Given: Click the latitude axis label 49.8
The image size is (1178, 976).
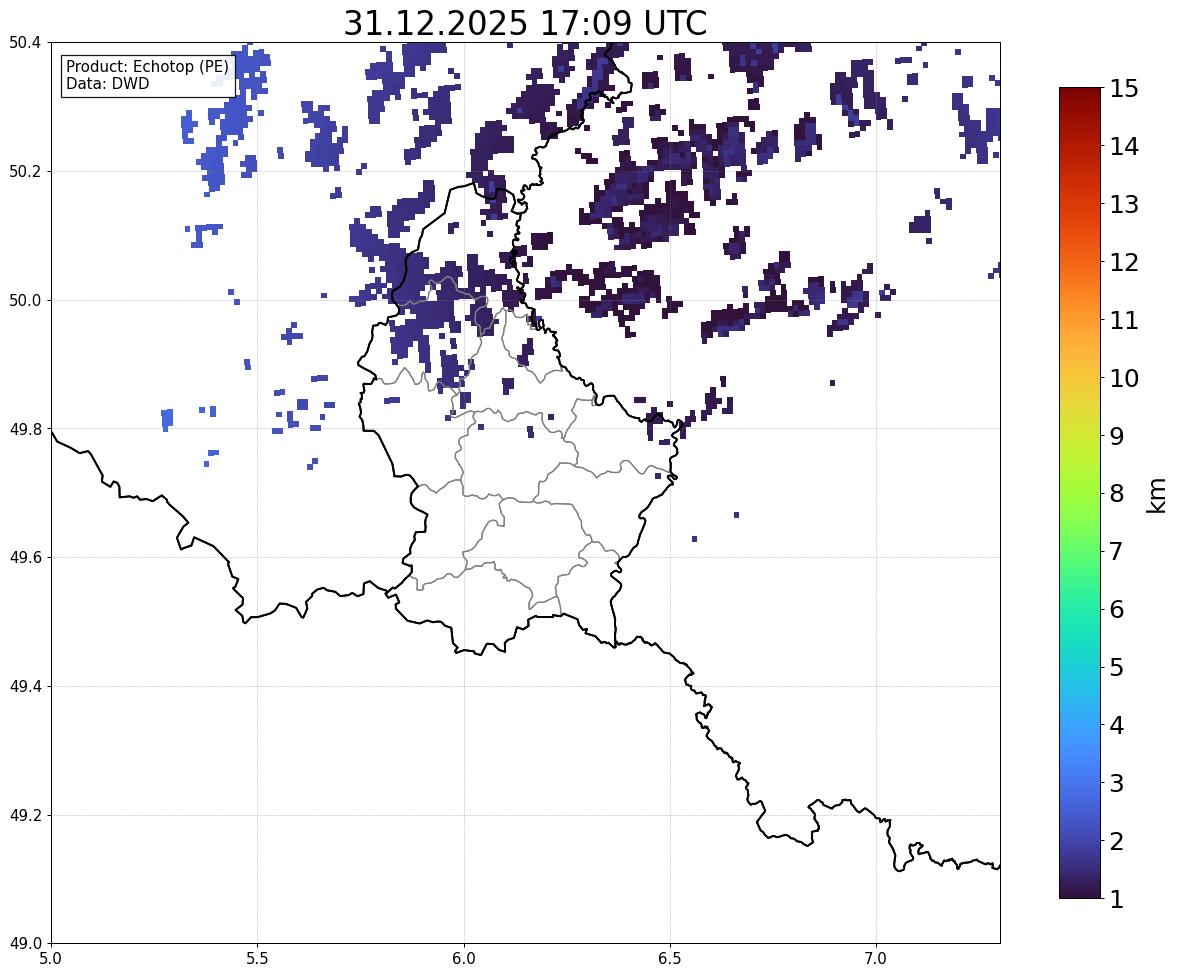Looking at the screenshot, I should tap(24, 429).
